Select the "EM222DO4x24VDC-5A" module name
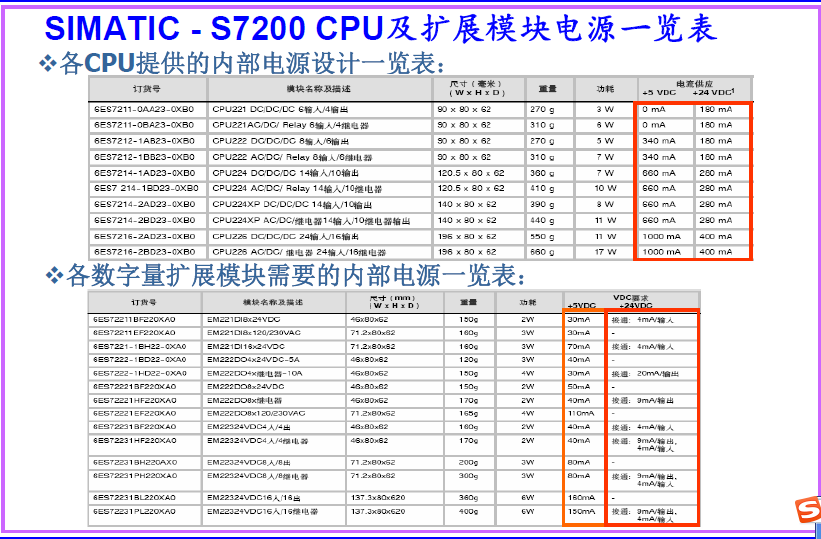The image size is (821, 539). [x=251, y=360]
